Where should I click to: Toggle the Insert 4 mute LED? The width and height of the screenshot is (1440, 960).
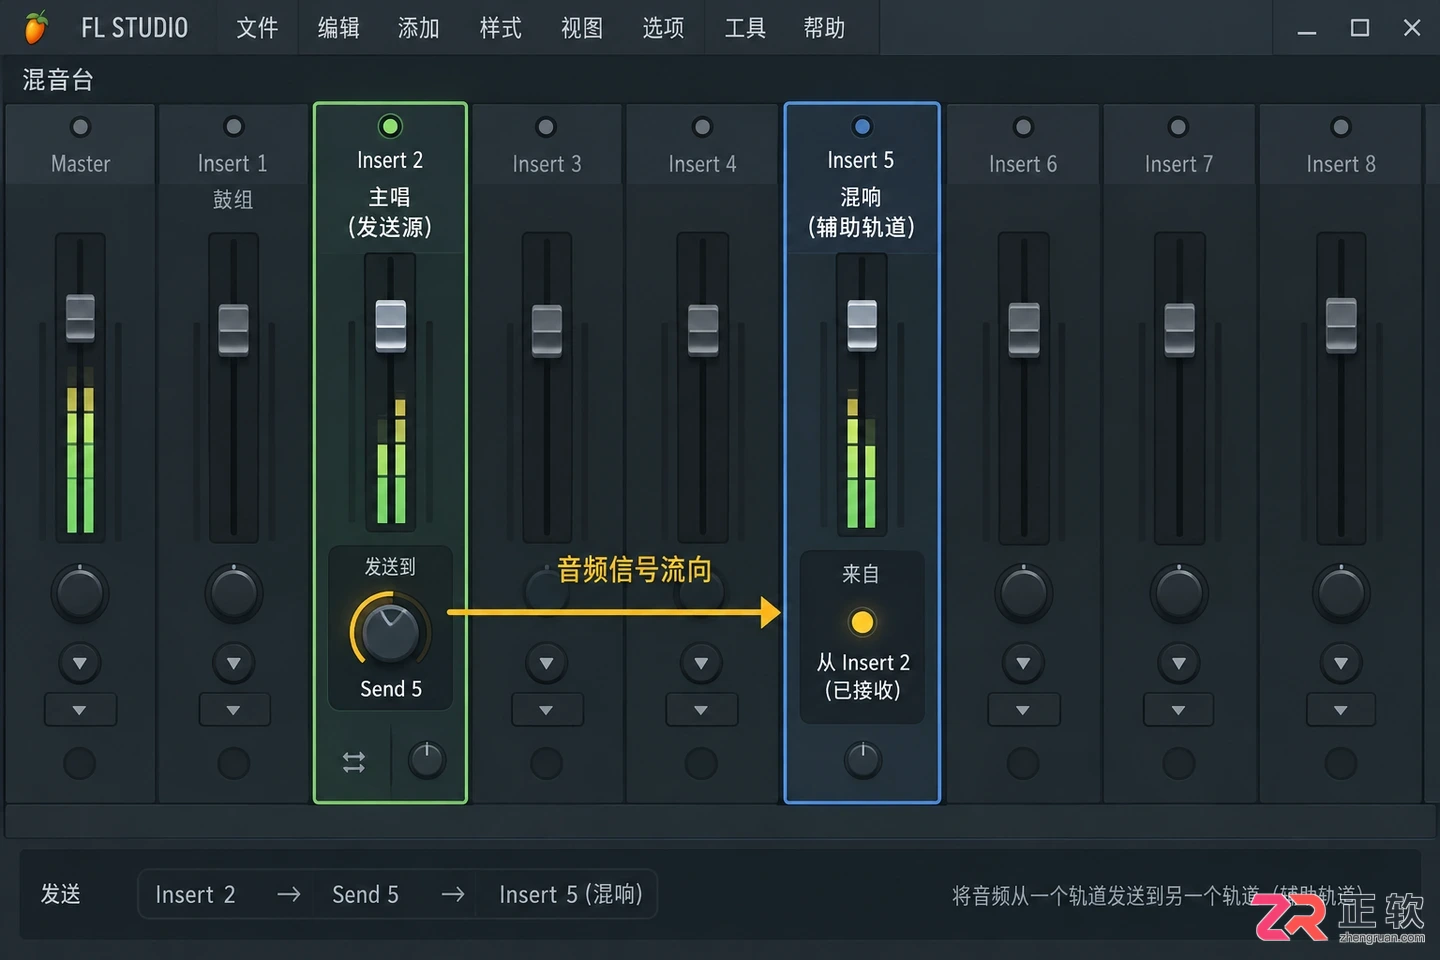click(702, 127)
